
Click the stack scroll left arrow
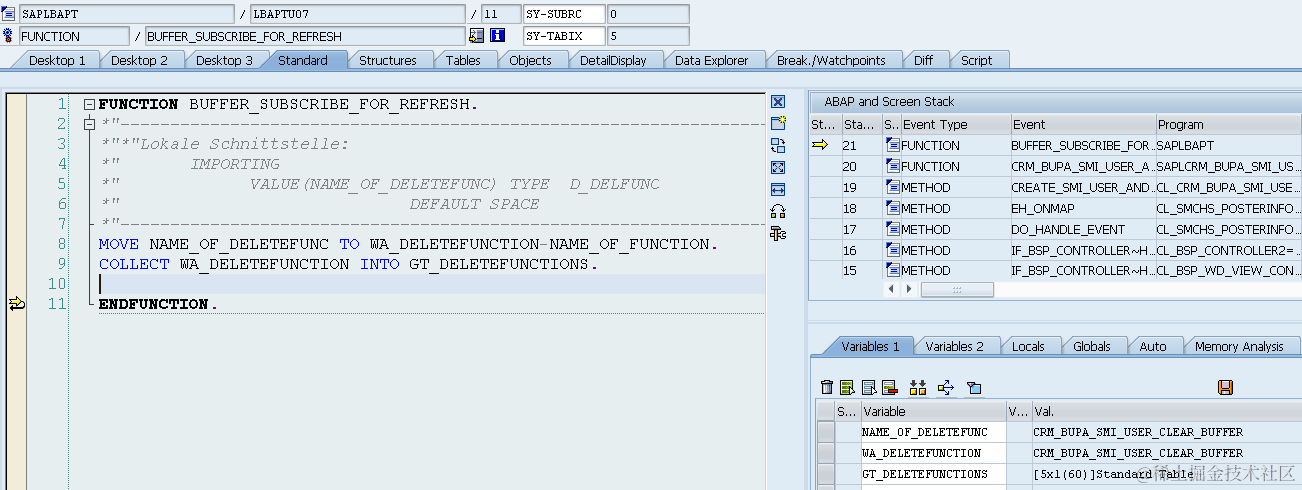(x=893, y=289)
